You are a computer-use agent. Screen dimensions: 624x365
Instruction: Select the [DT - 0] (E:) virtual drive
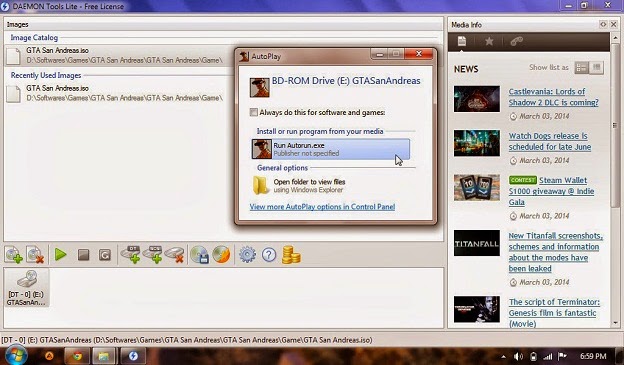tap(26, 288)
